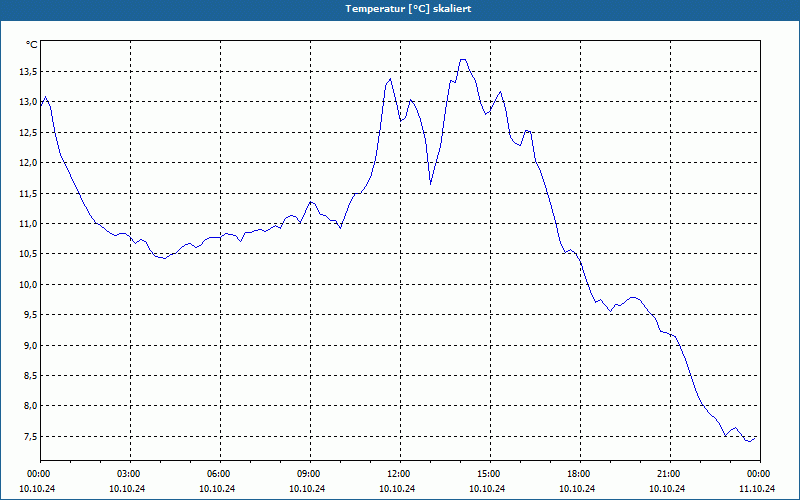Click the 10,0 y-axis label
800x500 pixels.
28,284
